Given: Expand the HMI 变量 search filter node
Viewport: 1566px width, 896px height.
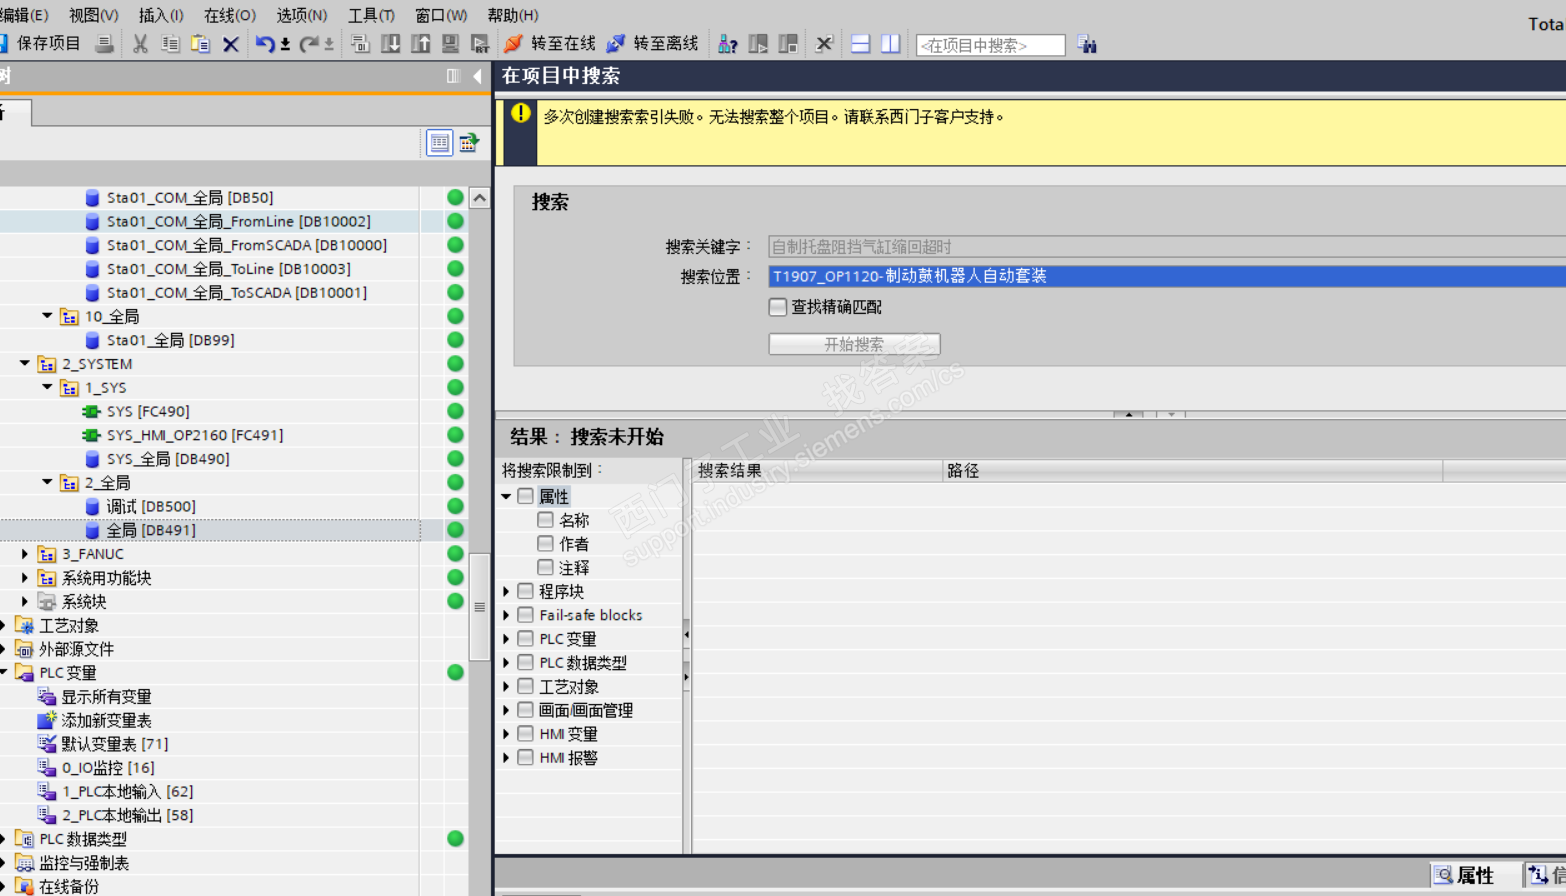Looking at the screenshot, I should point(506,734).
